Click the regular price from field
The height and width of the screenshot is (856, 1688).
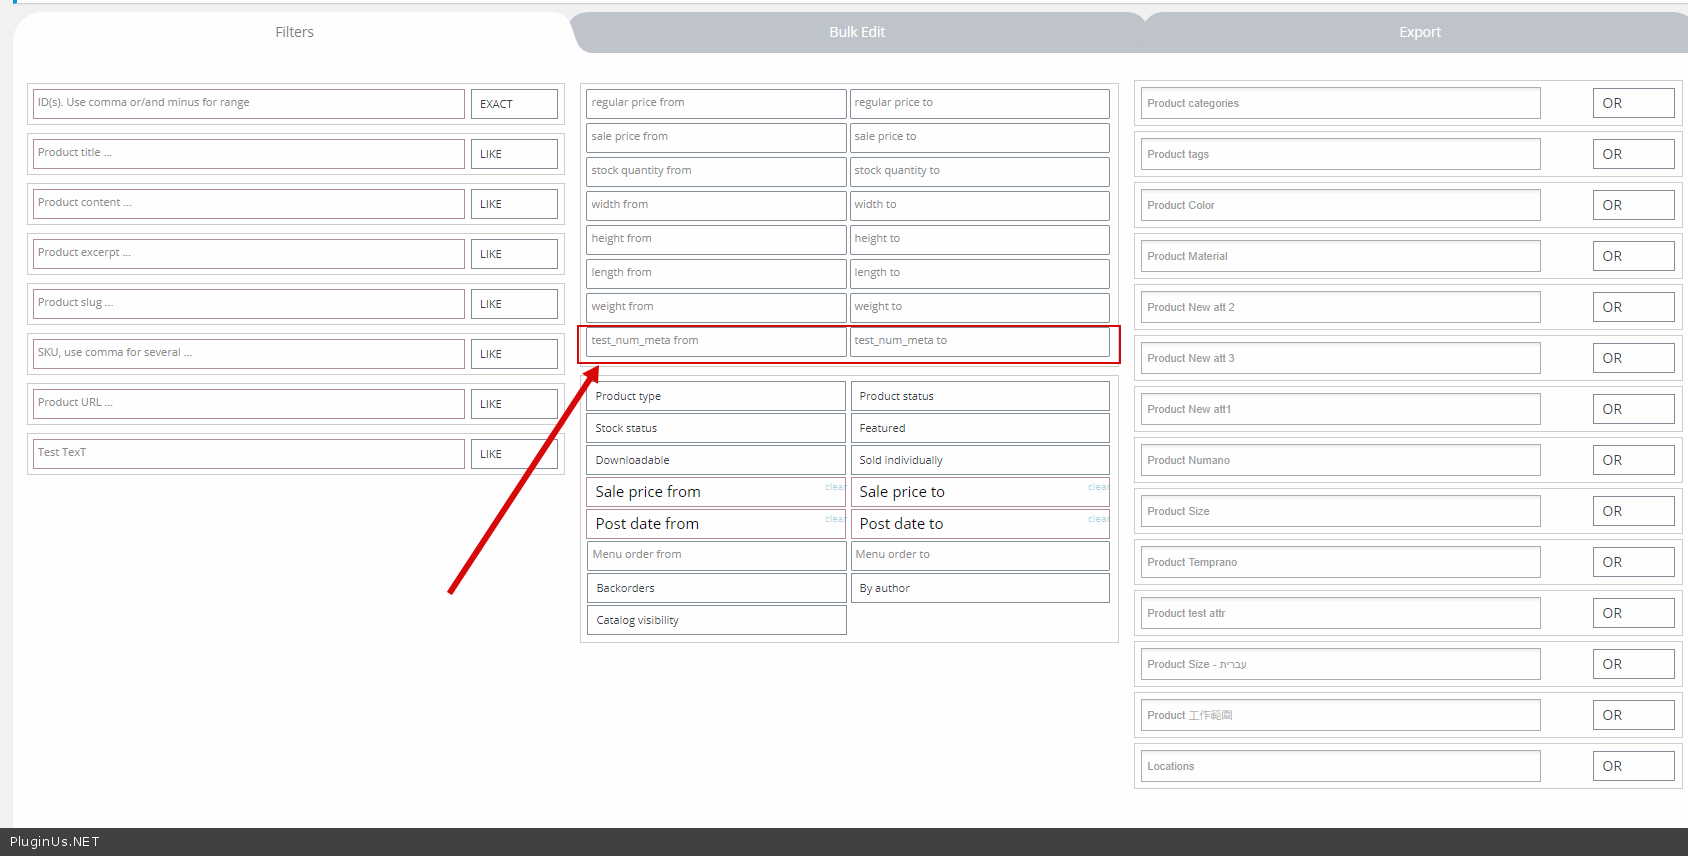(x=715, y=103)
